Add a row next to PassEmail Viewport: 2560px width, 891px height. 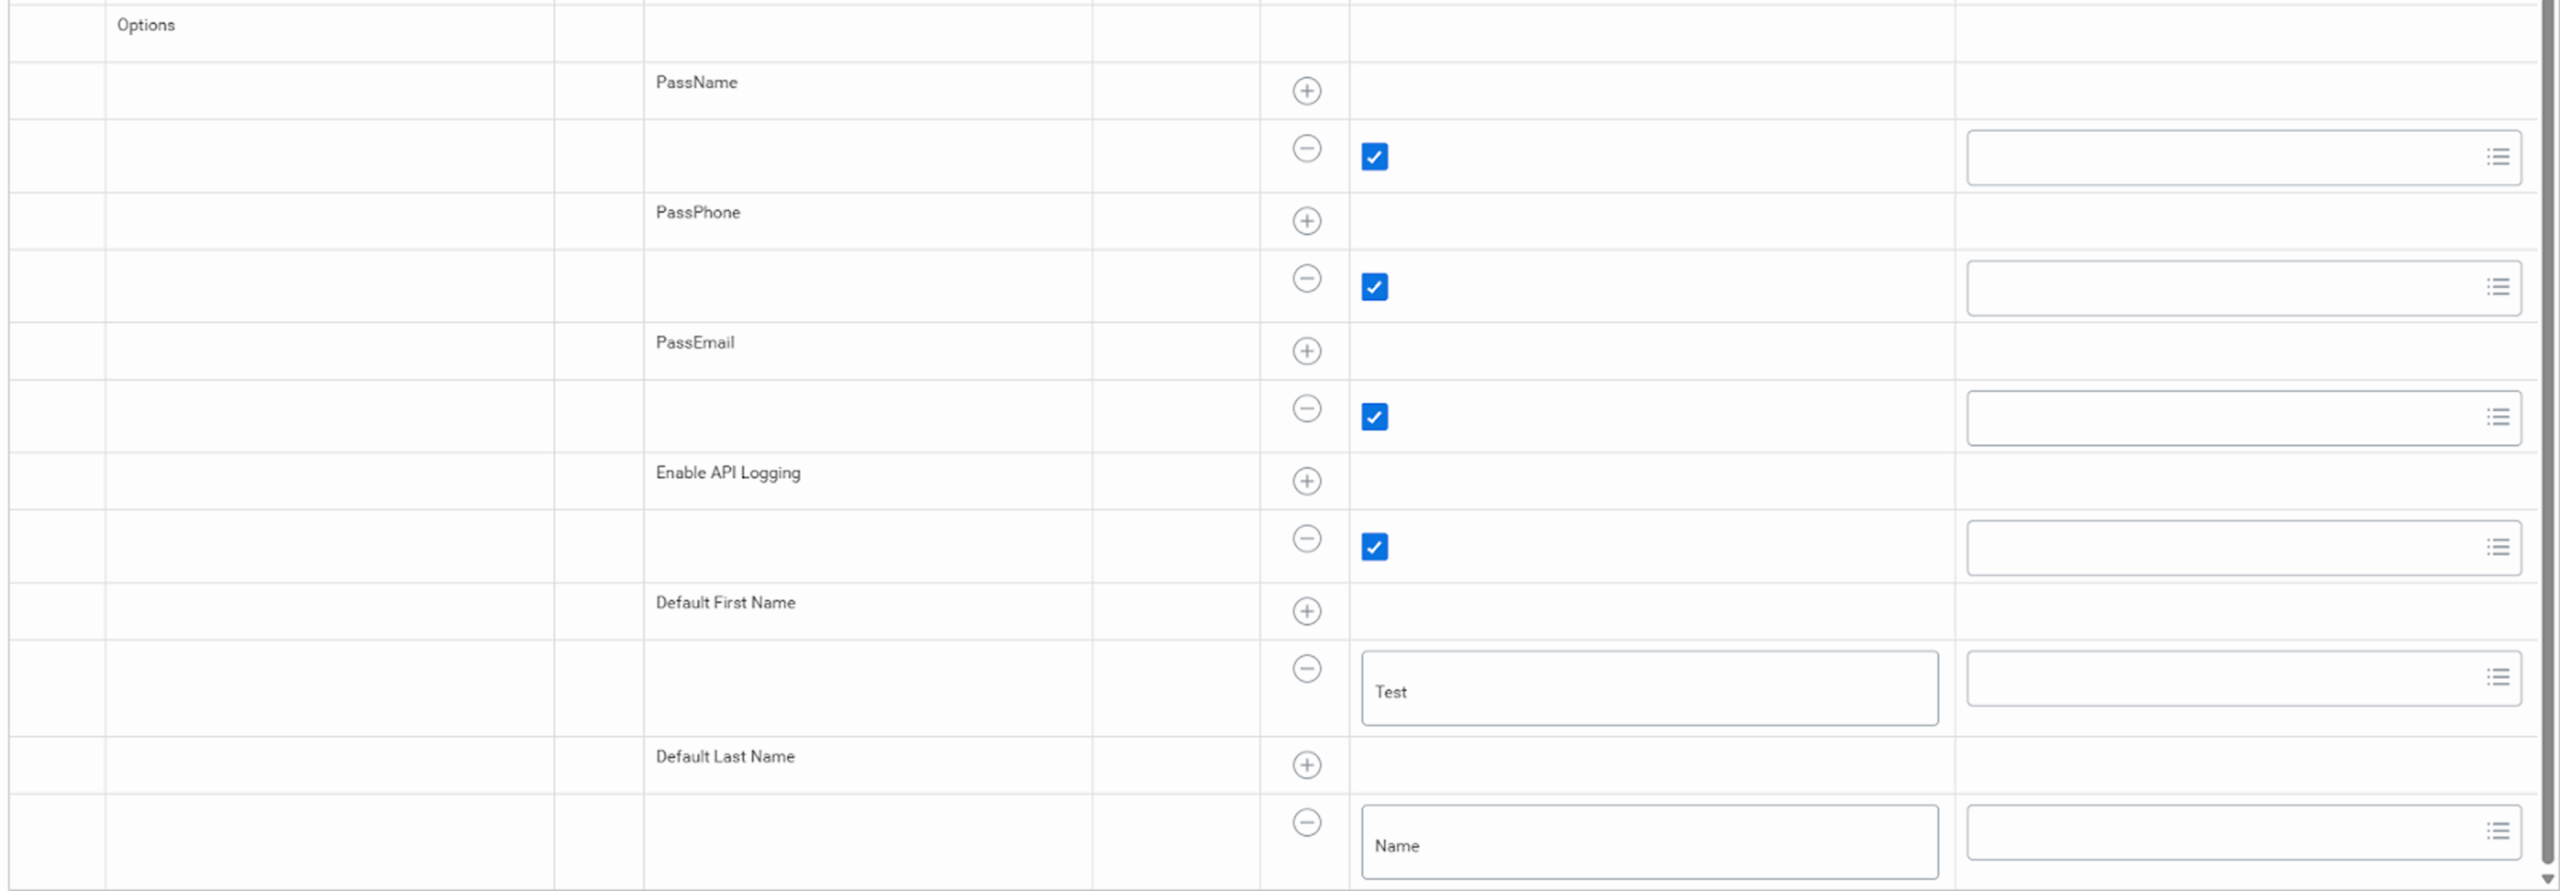coord(1306,351)
